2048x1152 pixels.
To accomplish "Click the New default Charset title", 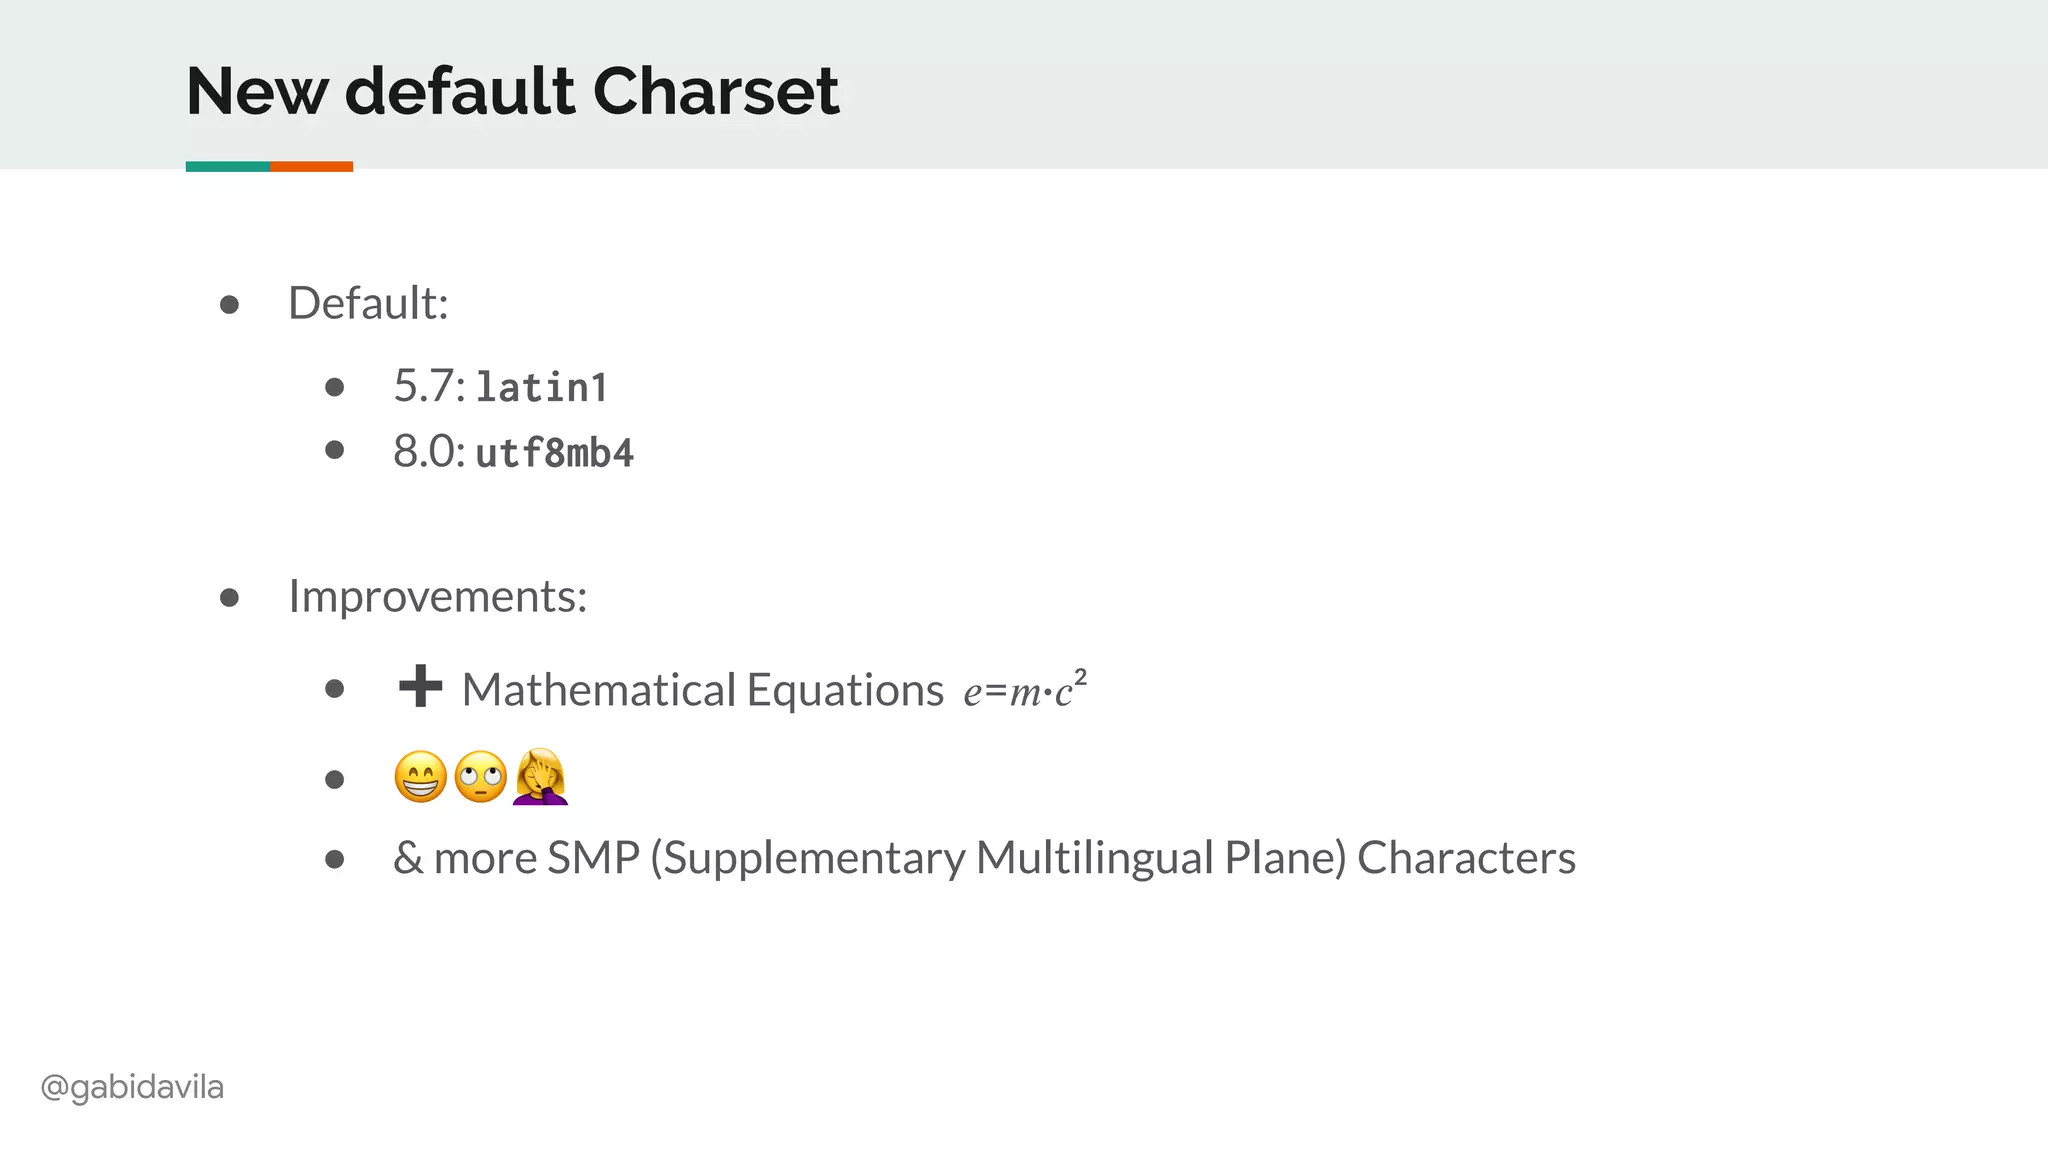I will (x=512, y=91).
